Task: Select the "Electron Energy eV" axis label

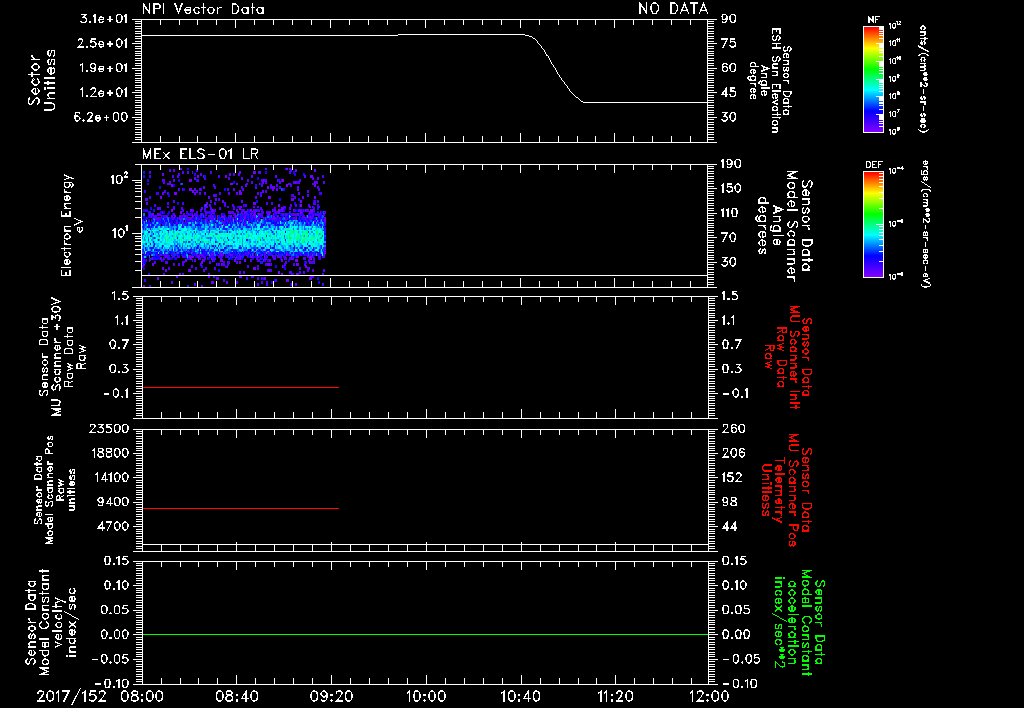Action: (x=73, y=225)
